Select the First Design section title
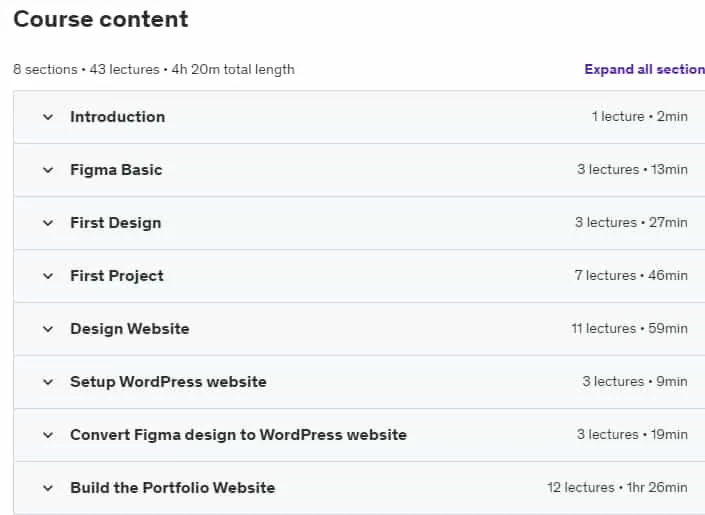This screenshot has width=705, height=515. tap(116, 223)
